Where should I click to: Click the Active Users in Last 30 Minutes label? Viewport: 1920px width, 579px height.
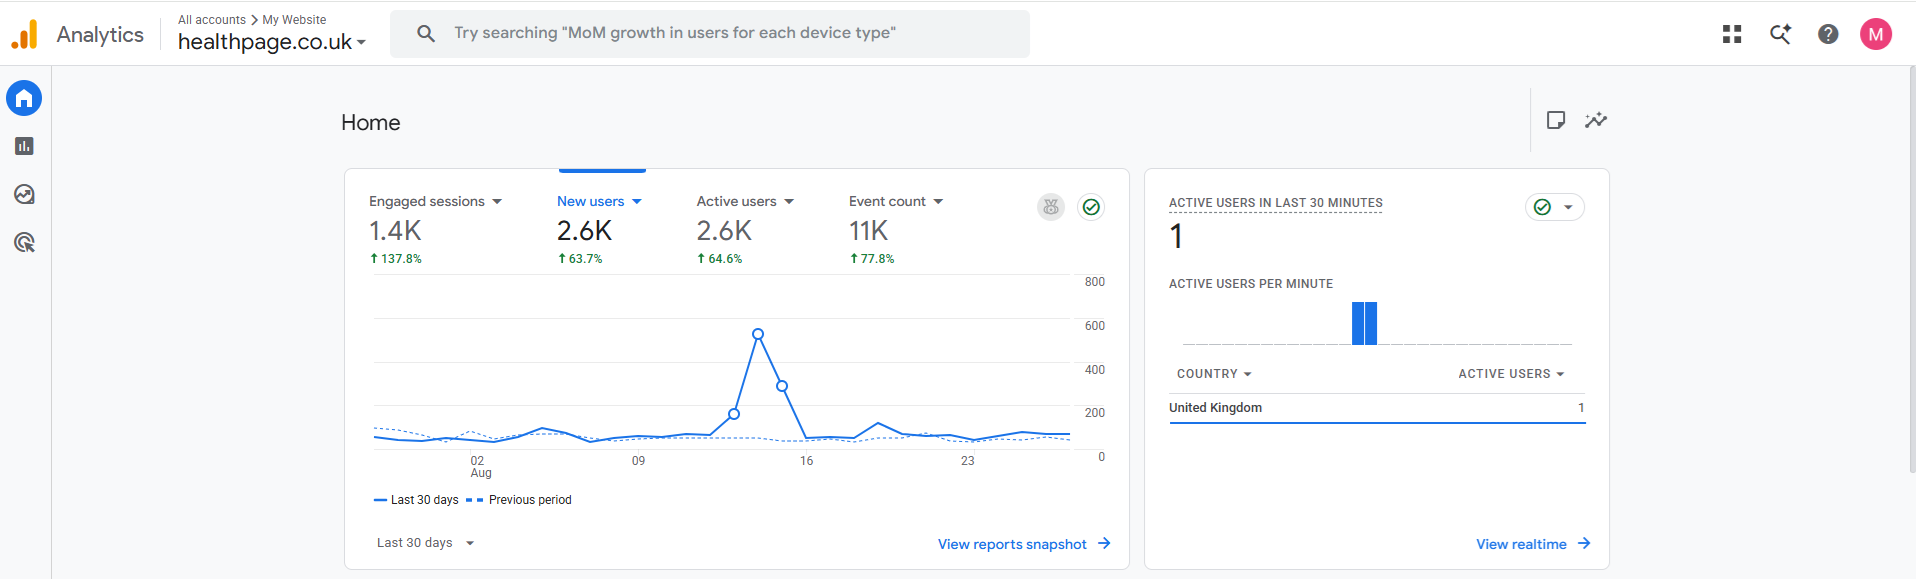pyautogui.click(x=1276, y=203)
